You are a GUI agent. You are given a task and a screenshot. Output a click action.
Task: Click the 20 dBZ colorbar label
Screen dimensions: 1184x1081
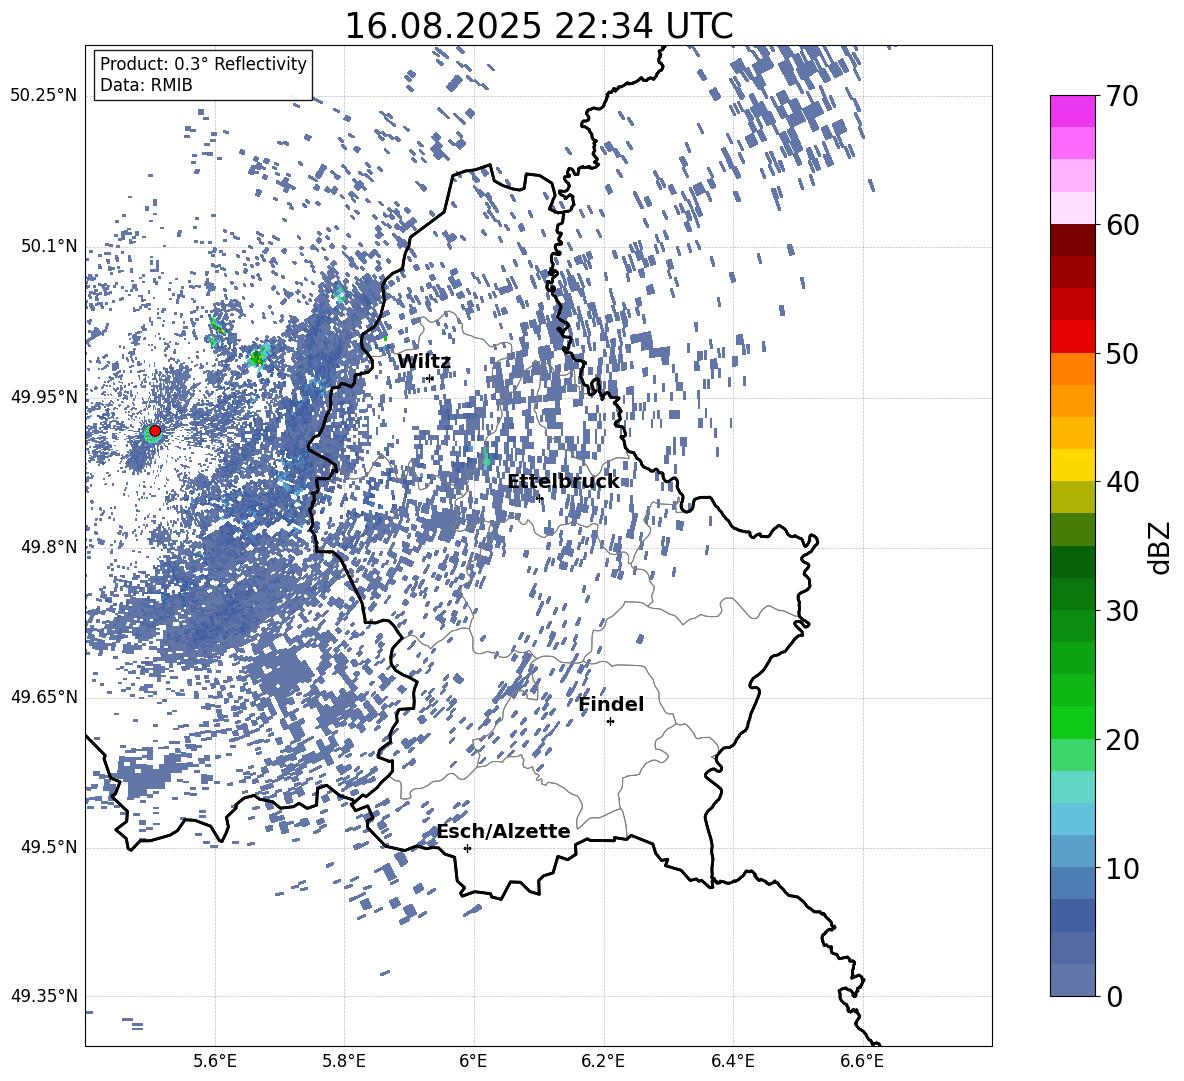click(x=1122, y=740)
